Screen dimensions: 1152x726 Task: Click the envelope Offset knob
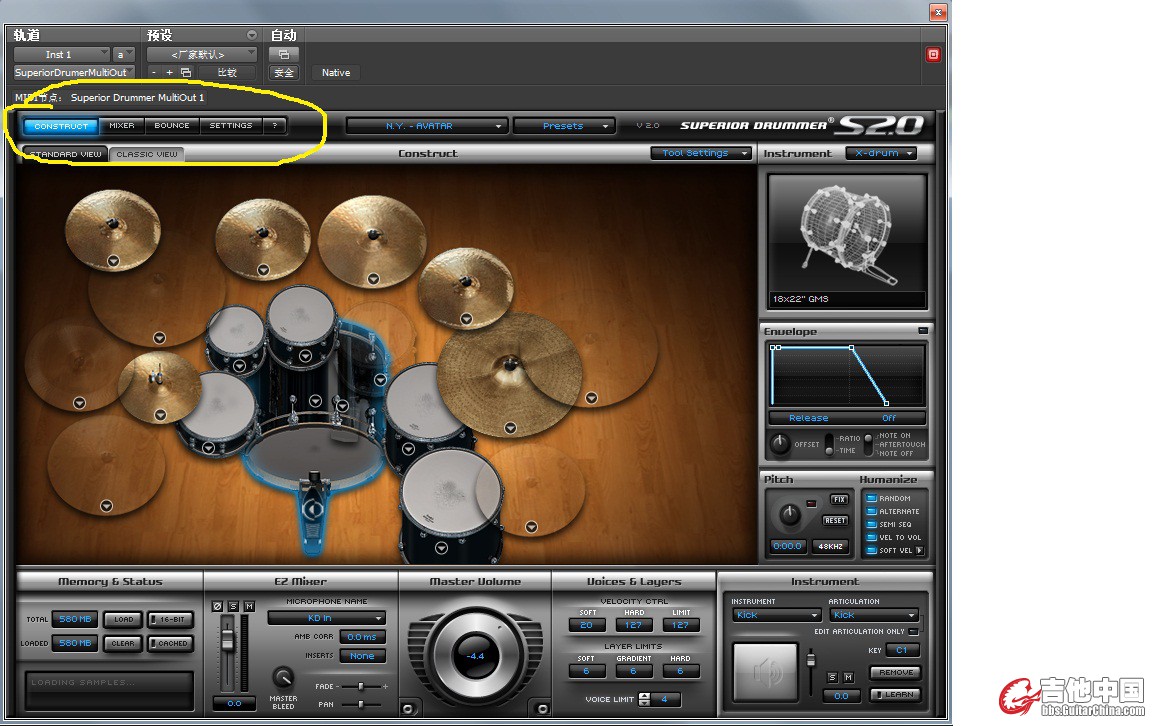click(779, 444)
